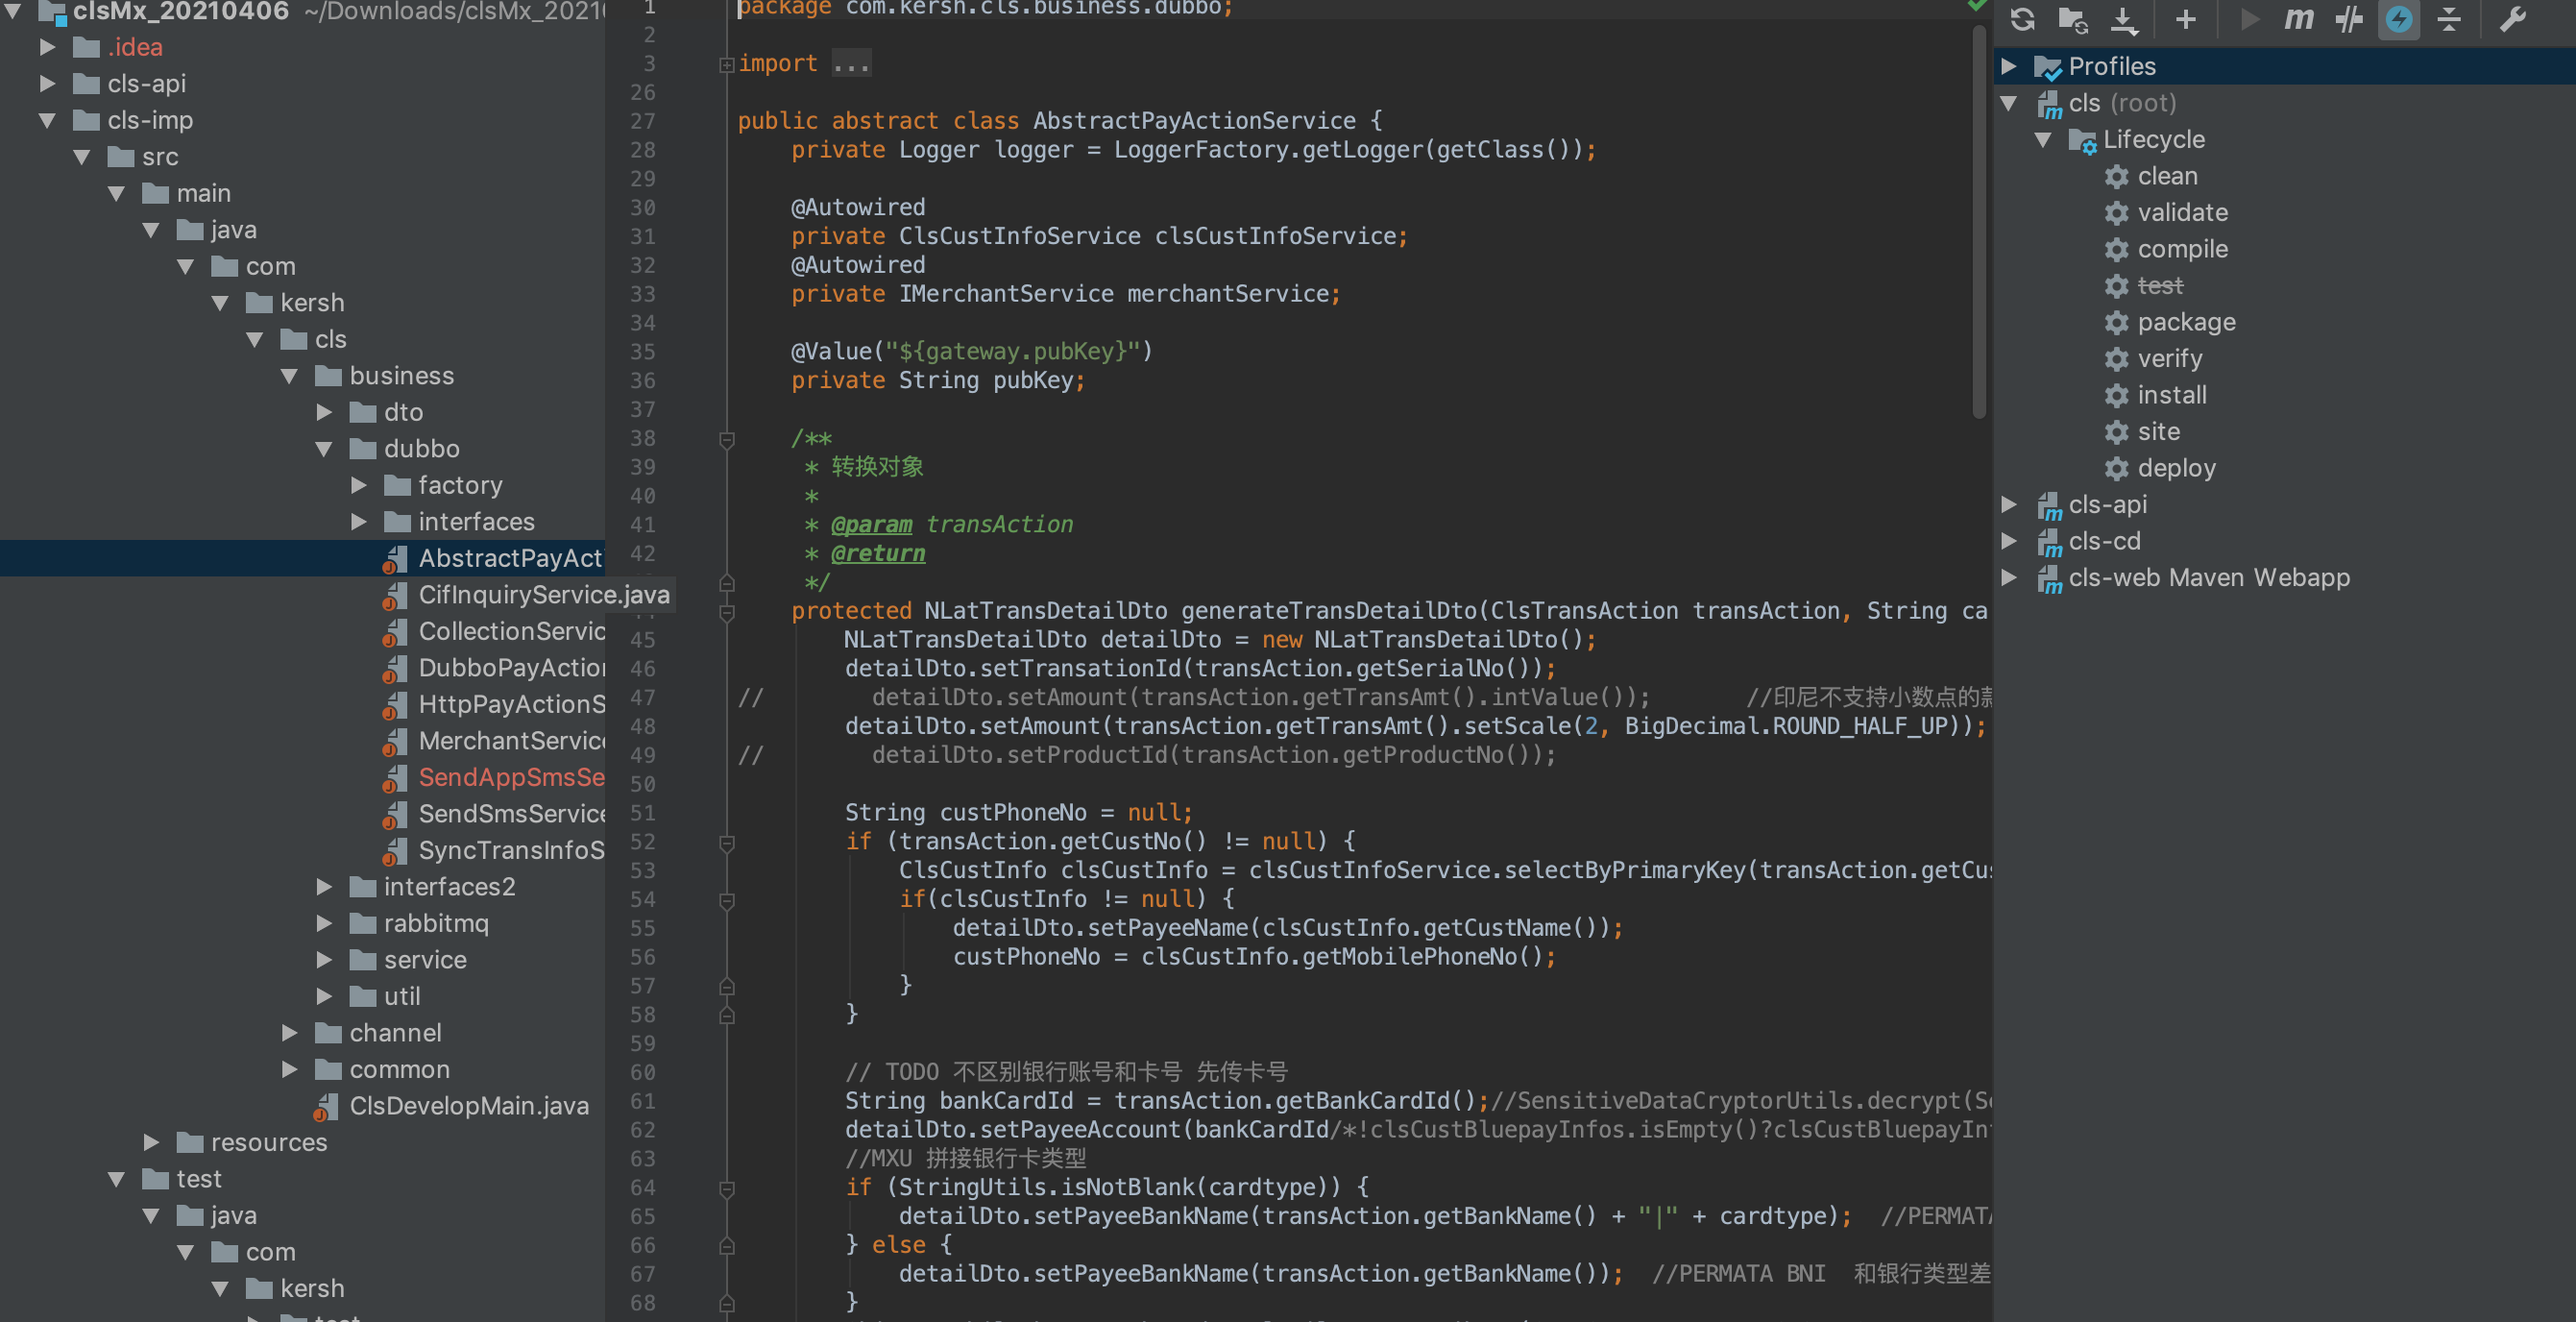
Task: Click the Execute Maven Goal m icon
Action: [2299, 19]
